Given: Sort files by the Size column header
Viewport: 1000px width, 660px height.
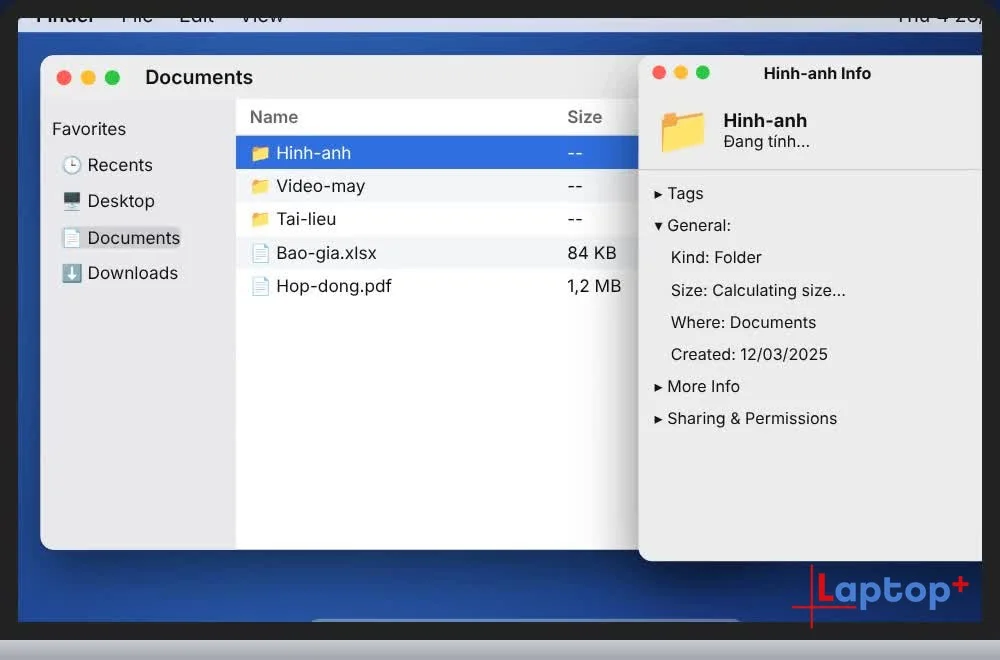Looking at the screenshot, I should point(584,117).
